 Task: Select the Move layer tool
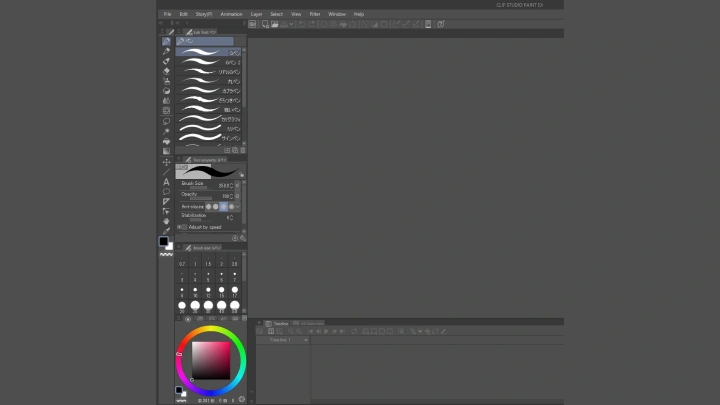(x=166, y=162)
